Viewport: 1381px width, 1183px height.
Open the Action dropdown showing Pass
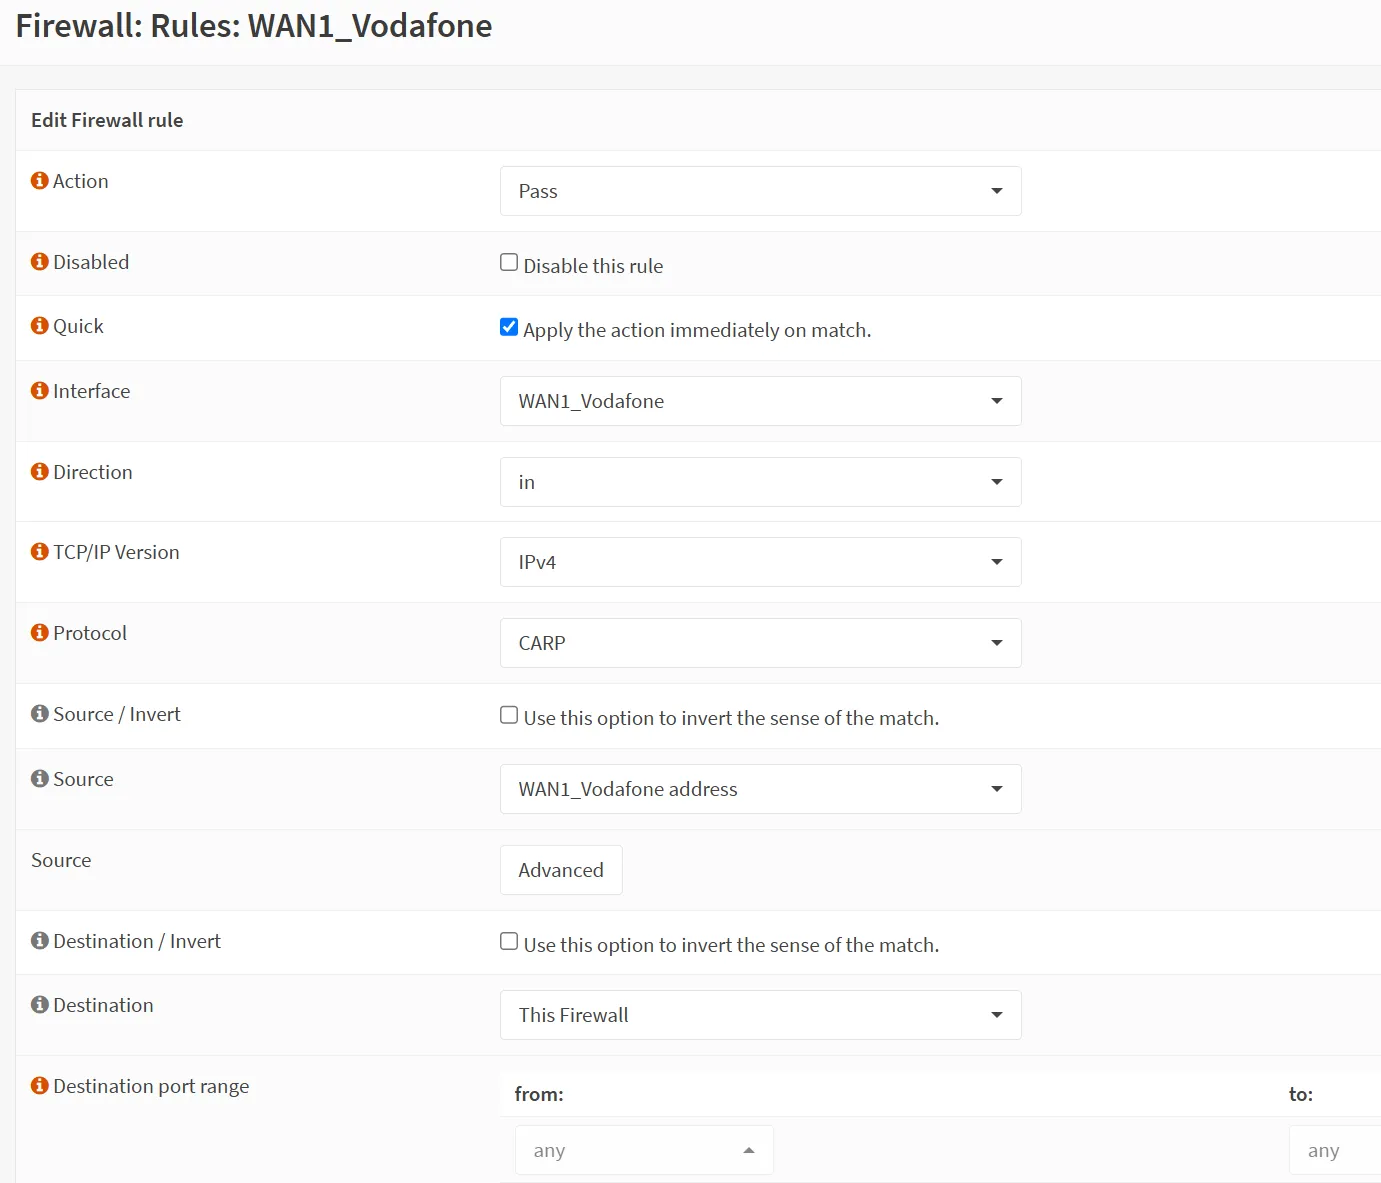pyautogui.click(x=761, y=191)
